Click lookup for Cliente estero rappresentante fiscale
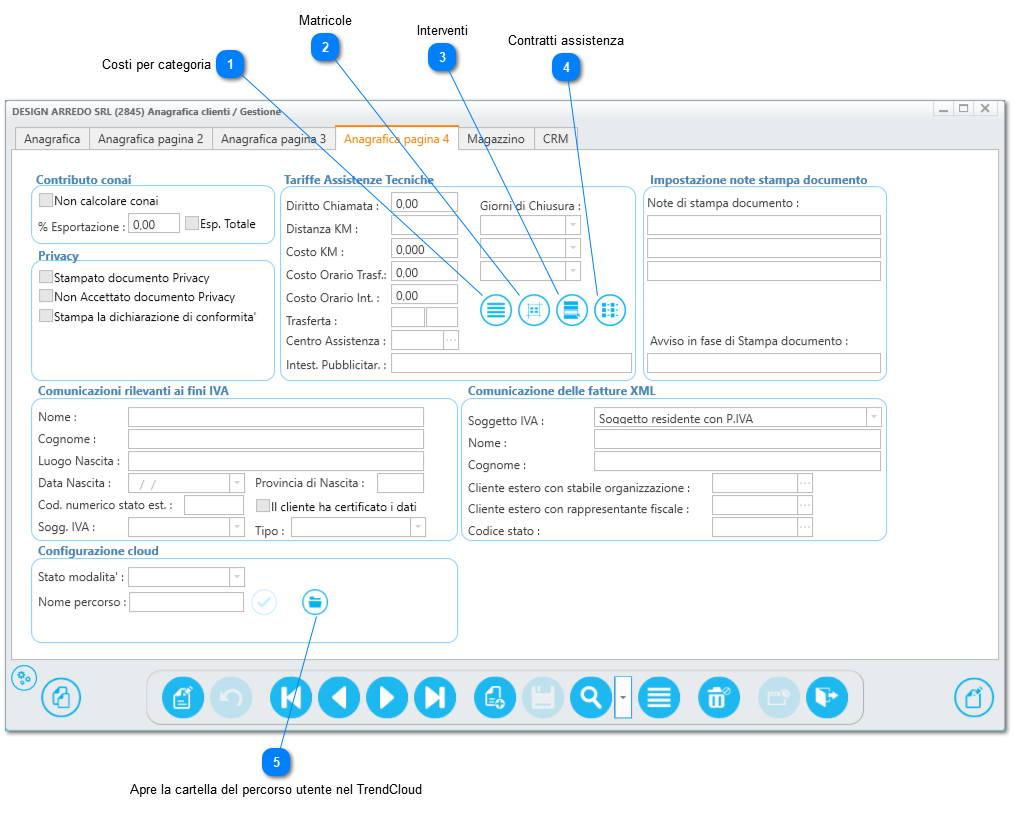 click(804, 505)
